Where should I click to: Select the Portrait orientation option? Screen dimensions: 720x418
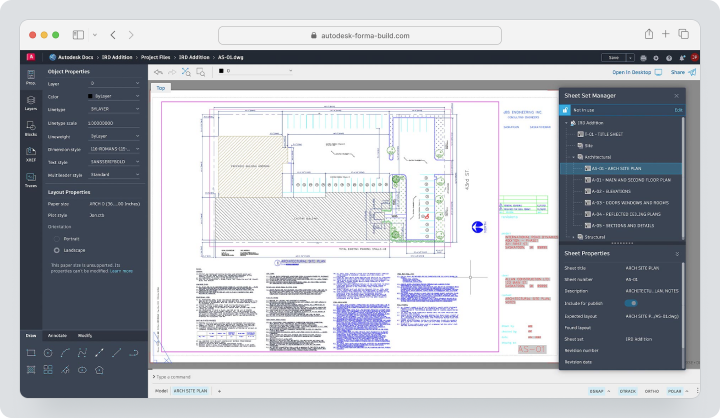(56, 239)
